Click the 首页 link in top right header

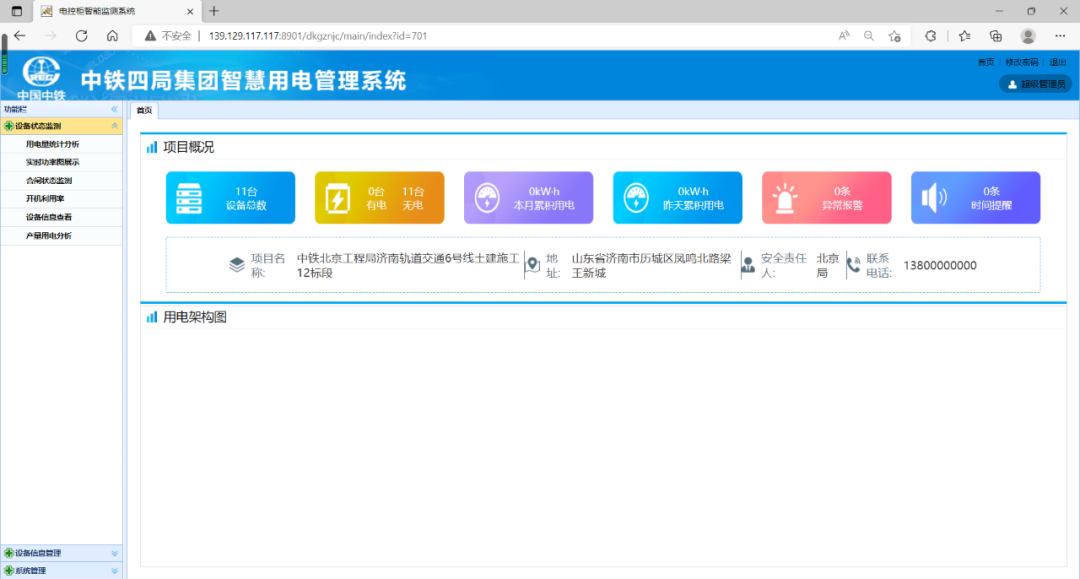(986, 62)
